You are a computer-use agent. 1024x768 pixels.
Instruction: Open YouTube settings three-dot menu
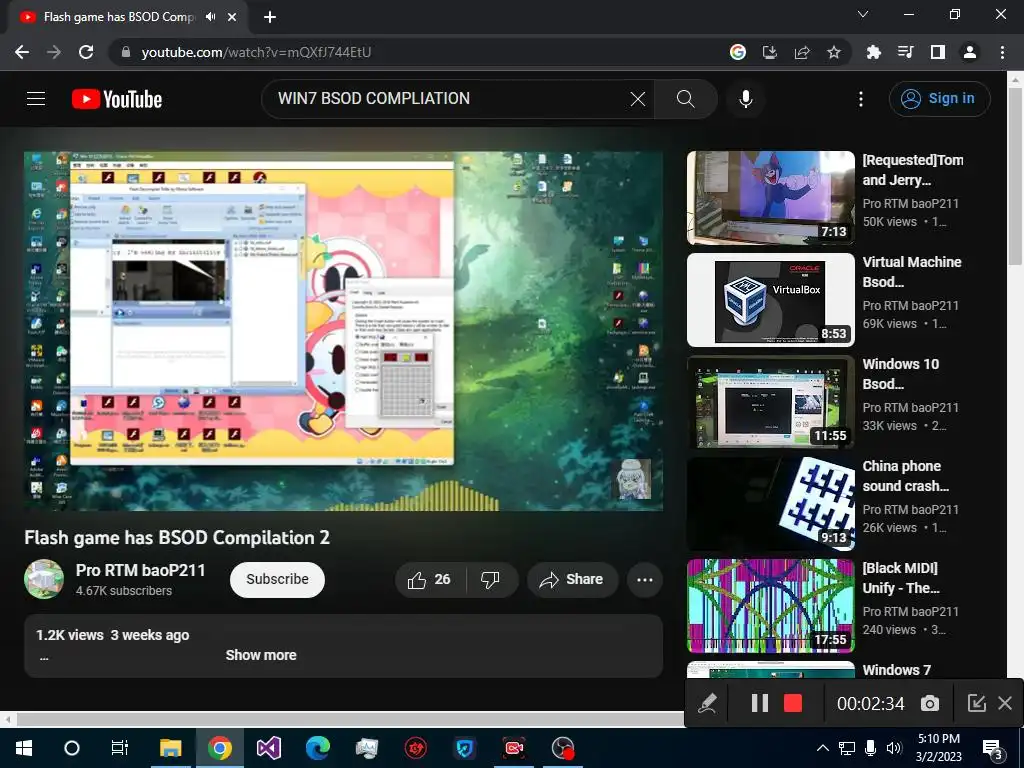click(x=861, y=99)
